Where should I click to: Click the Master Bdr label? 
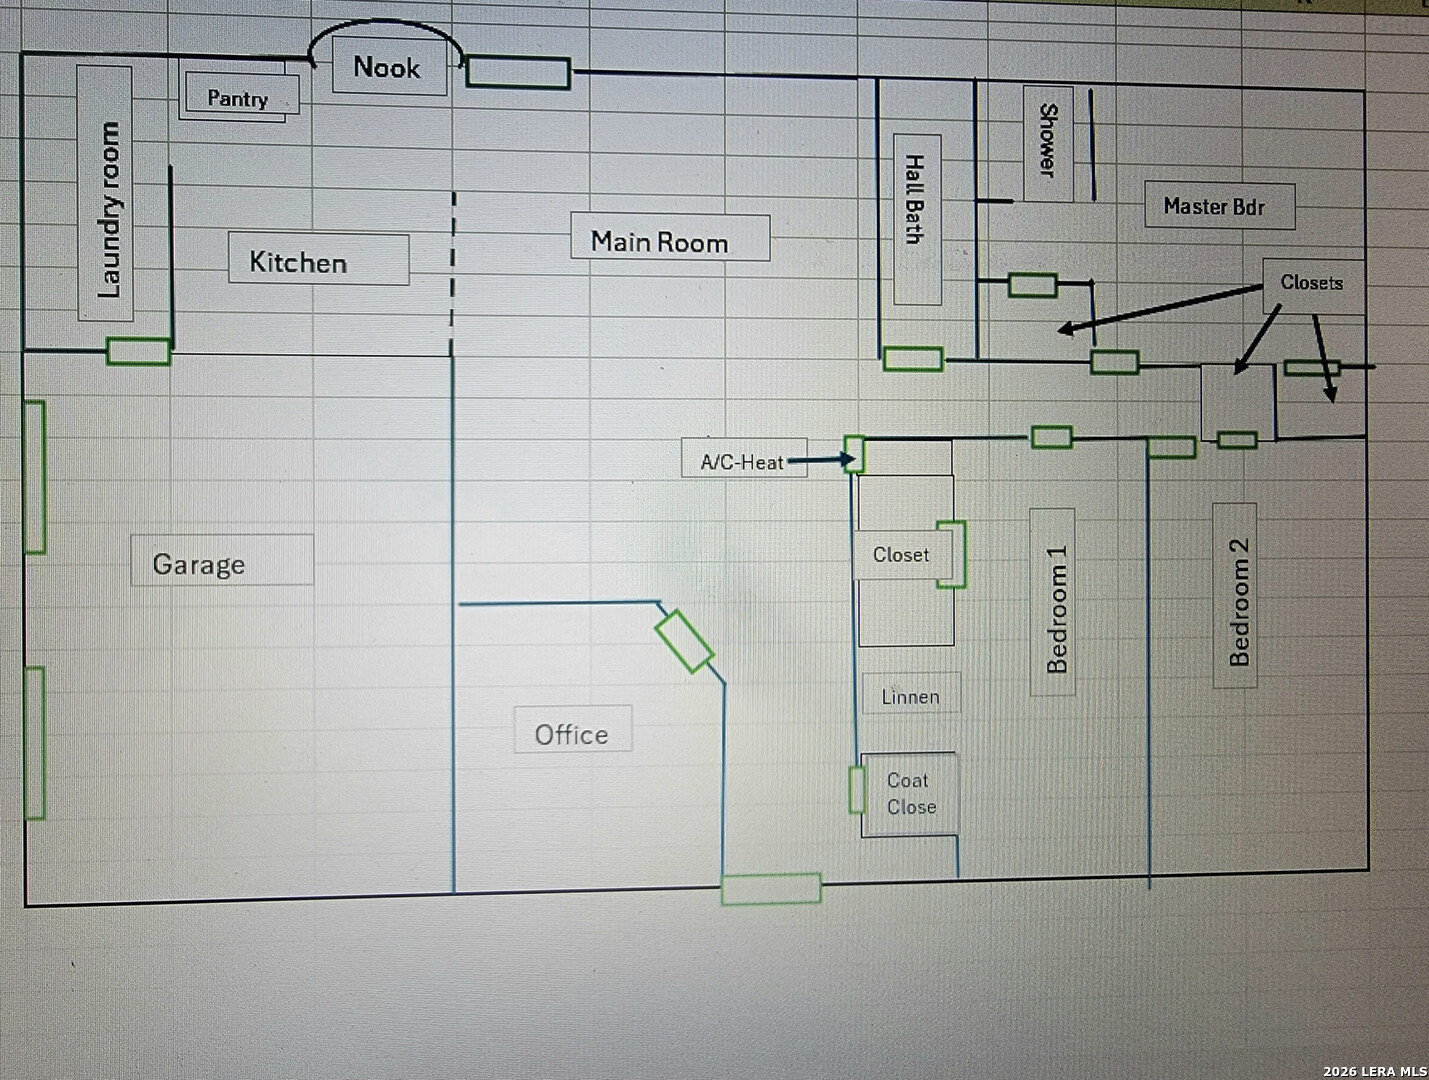tap(1218, 206)
